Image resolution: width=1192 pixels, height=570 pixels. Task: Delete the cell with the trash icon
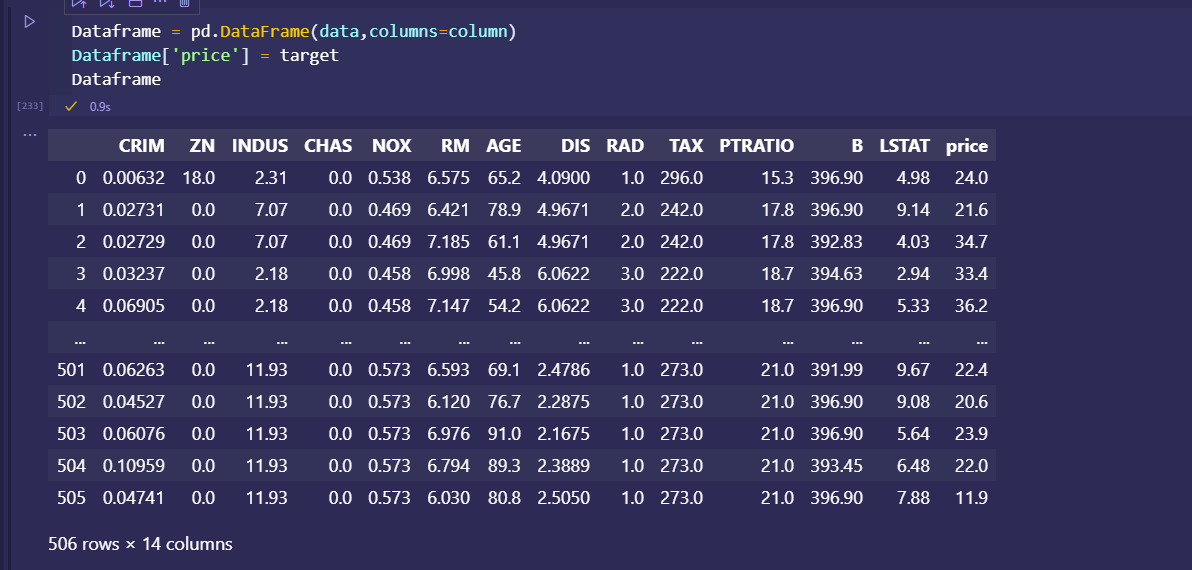pos(184,3)
